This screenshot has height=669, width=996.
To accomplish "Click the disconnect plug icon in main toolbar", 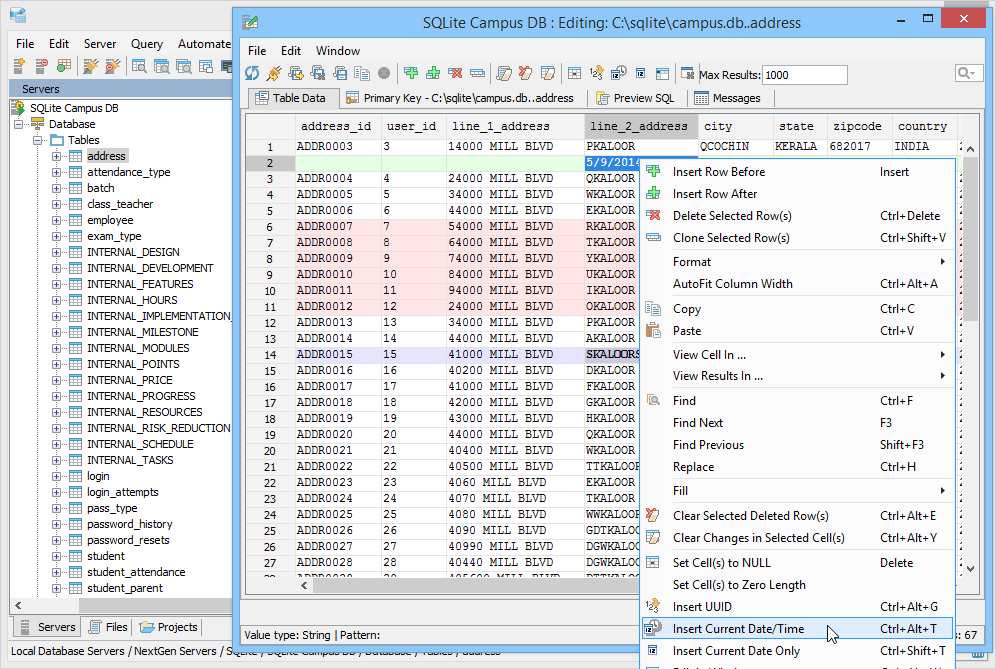I will [x=113, y=65].
